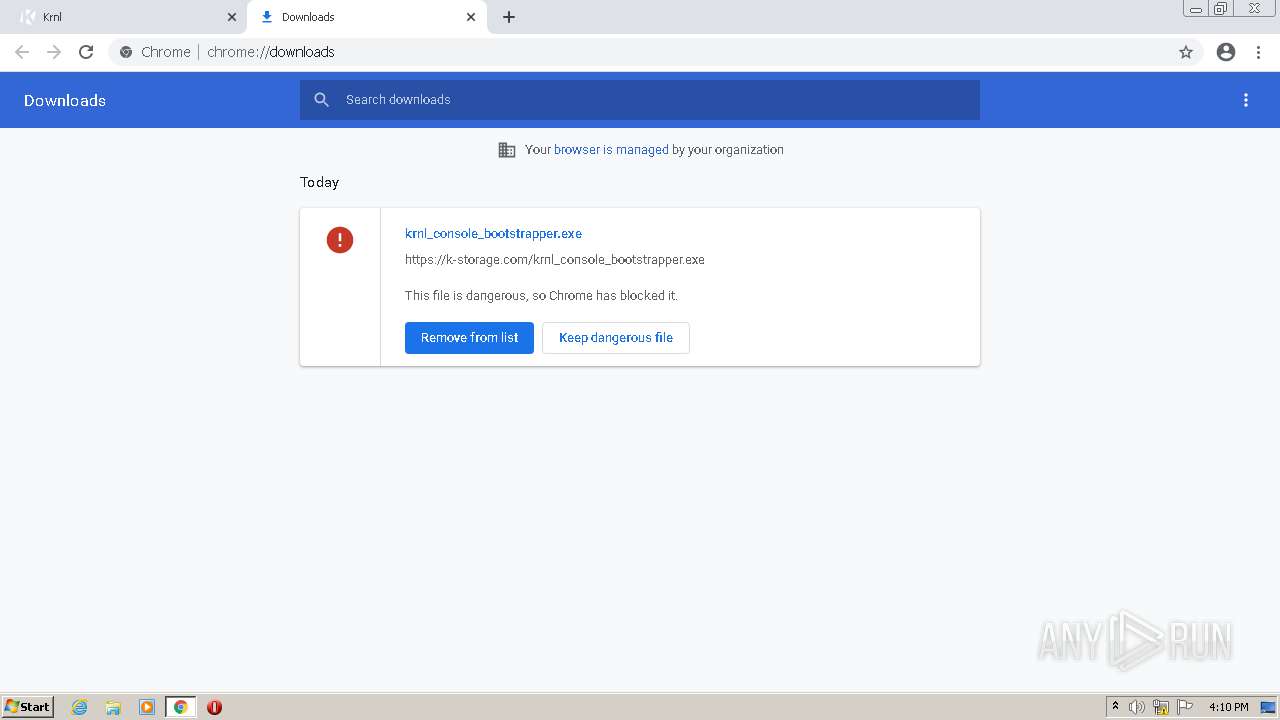Keep dangerous file button
The height and width of the screenshot is (720, 1280).
point(616,338)
